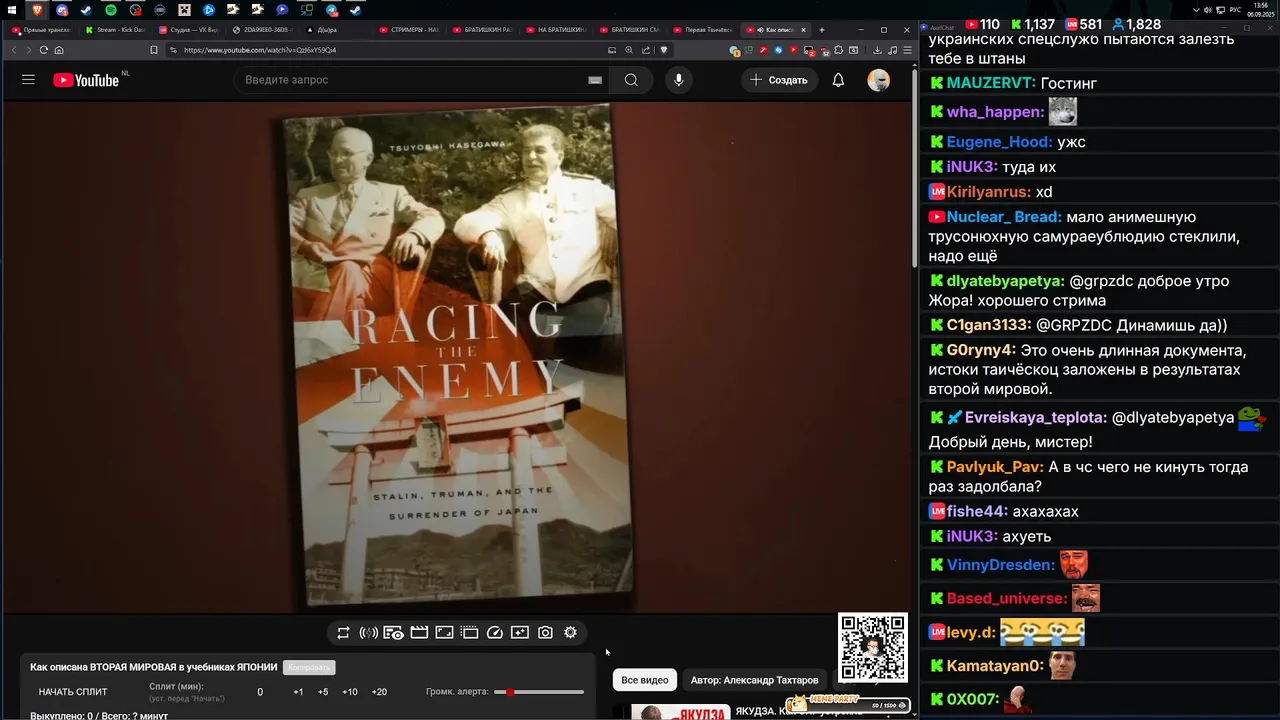Click the card-with-eye icon in player toolbar
The image size is (1280, 720).
click(x=393, y=632)
